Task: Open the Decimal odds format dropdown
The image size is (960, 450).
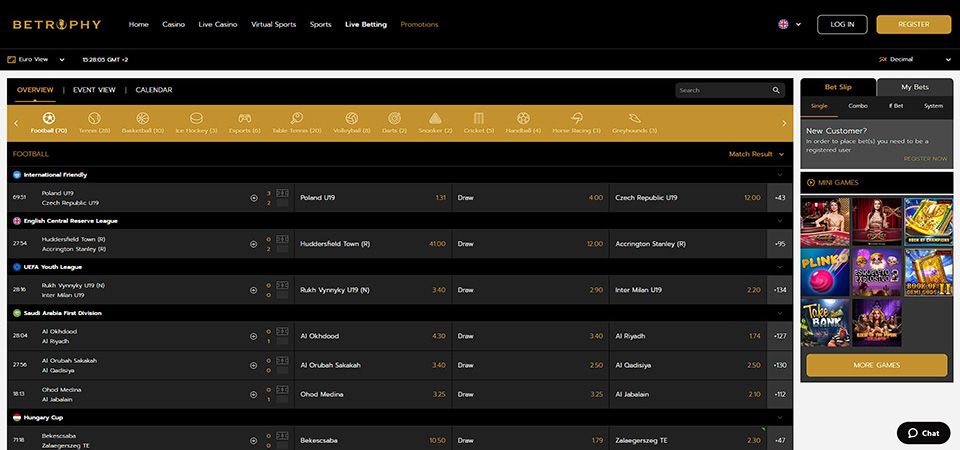Action: click(915, 59)
